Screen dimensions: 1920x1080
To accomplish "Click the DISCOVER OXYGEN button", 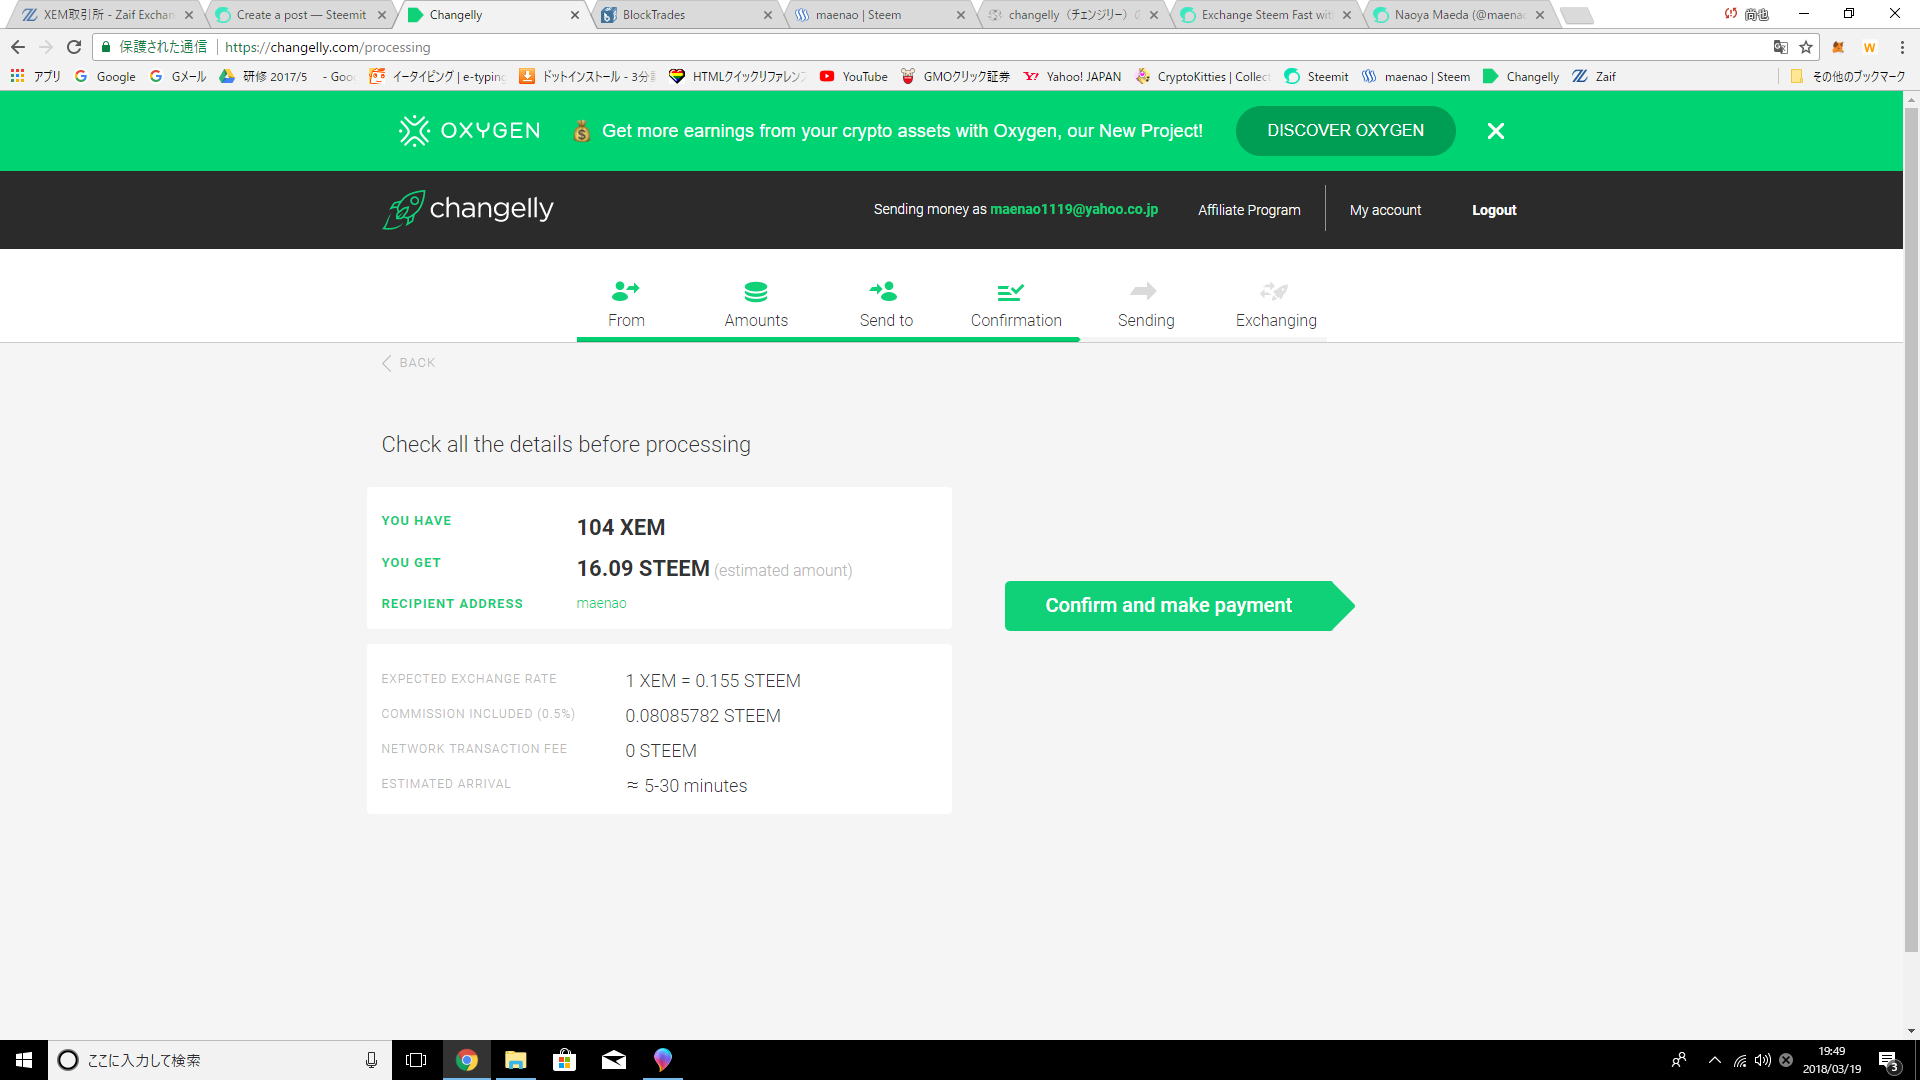I will coord(1345,131).
